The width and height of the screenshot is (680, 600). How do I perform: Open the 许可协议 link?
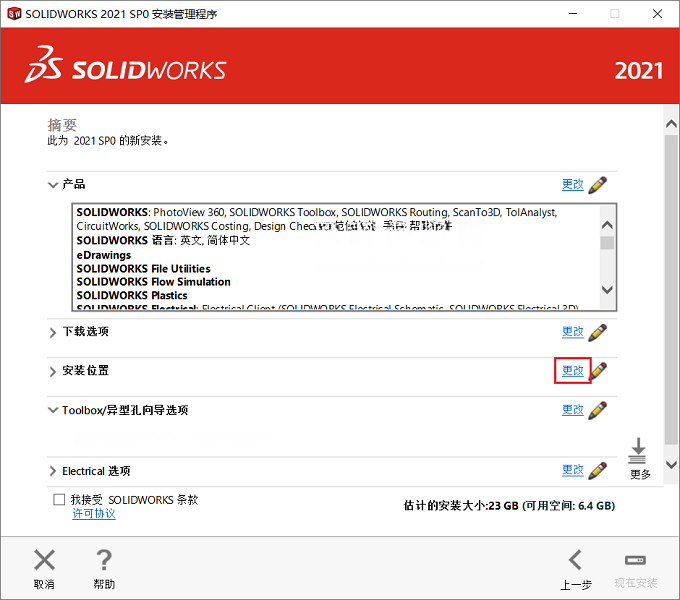coord(94,514)
